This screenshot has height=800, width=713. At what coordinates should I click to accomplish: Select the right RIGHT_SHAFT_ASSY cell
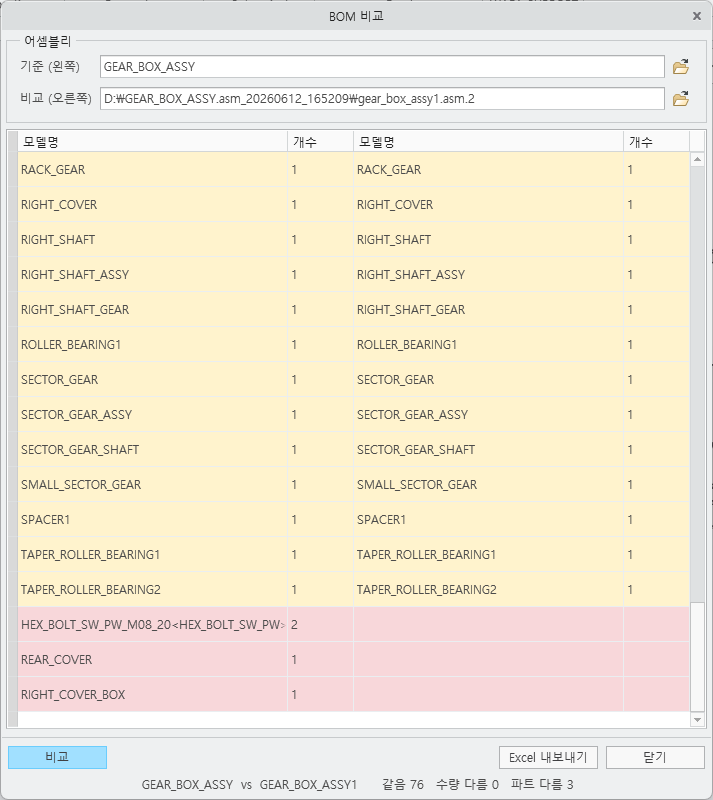[488, 274]
